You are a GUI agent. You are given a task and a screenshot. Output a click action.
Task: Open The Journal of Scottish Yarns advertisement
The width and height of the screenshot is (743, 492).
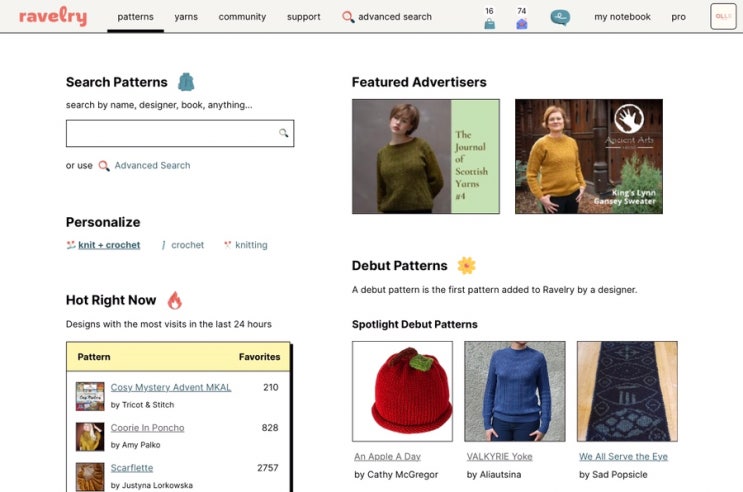click(x=426, y=156)
